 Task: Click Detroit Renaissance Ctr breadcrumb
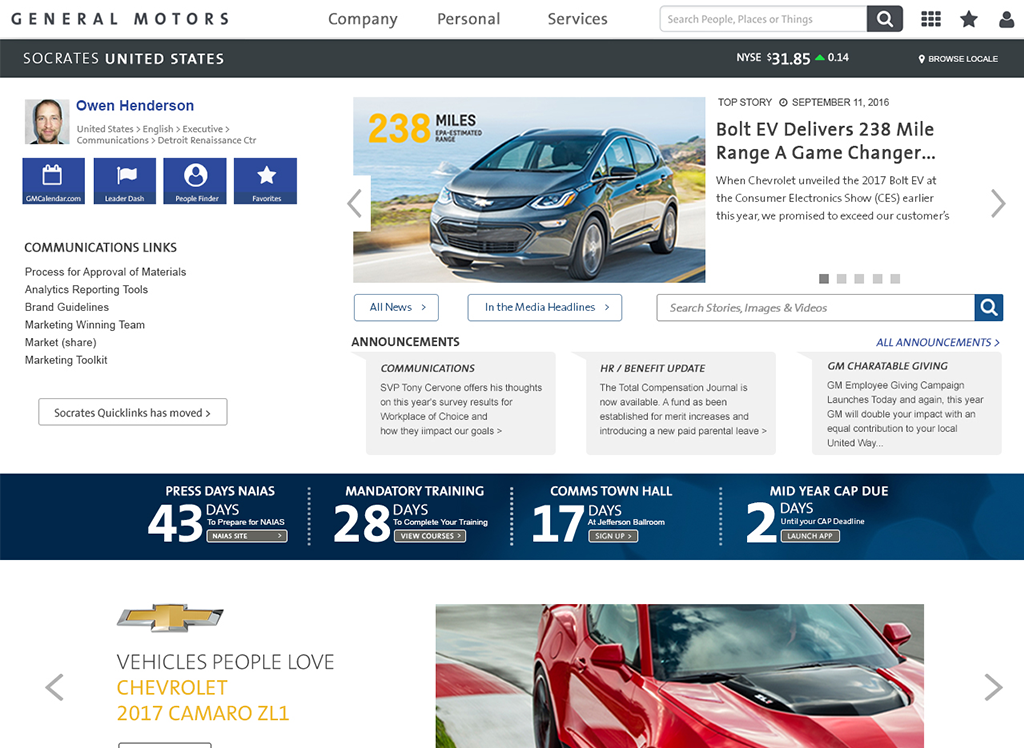click(206, 140)
